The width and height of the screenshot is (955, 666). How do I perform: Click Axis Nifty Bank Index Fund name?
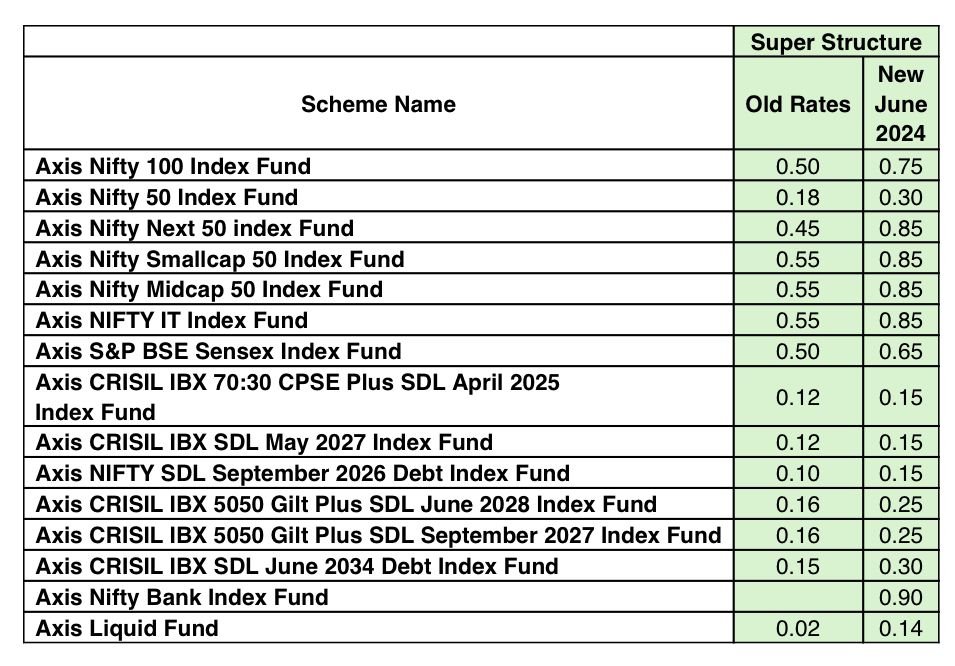pyautogui.click(x=182, y=598)
